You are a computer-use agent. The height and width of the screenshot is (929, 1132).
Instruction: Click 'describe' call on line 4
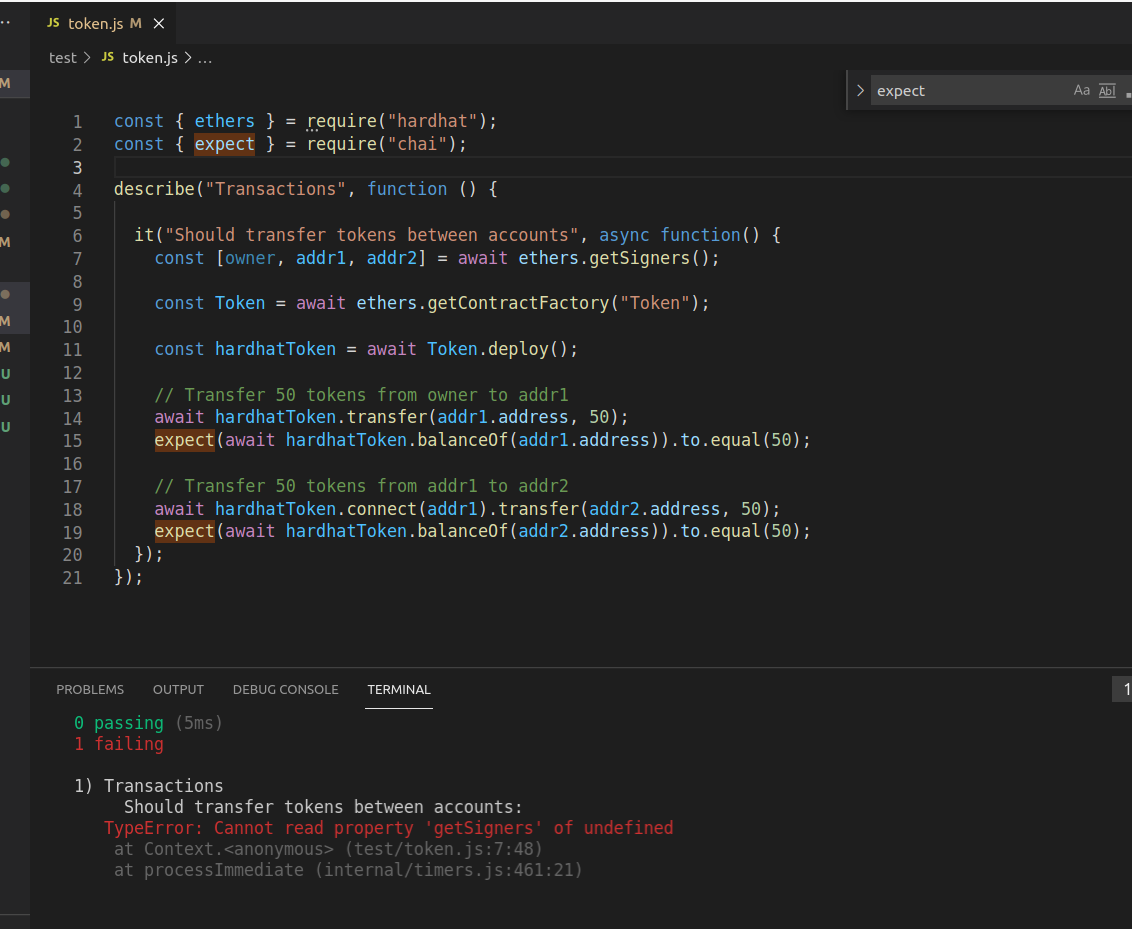154,189
